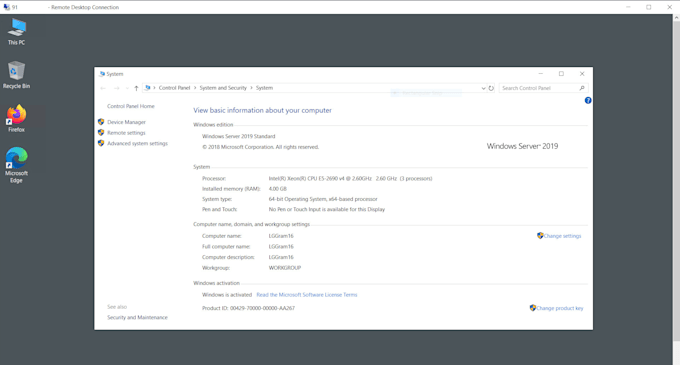The height and width of the screenshot is (365, 680).
Task: Open Advanced system settings link
Action: pos(137,143)
